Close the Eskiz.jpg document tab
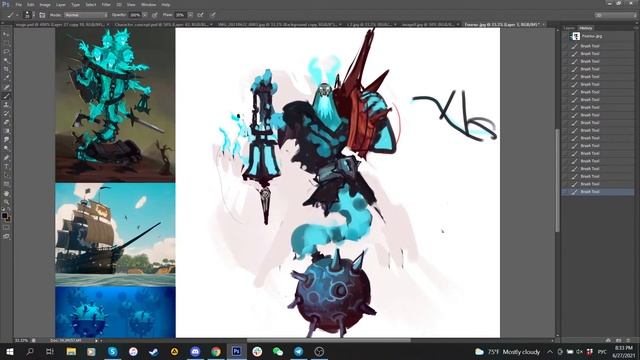This screenshot has height=360, width=640. click(x=543, y=24)
